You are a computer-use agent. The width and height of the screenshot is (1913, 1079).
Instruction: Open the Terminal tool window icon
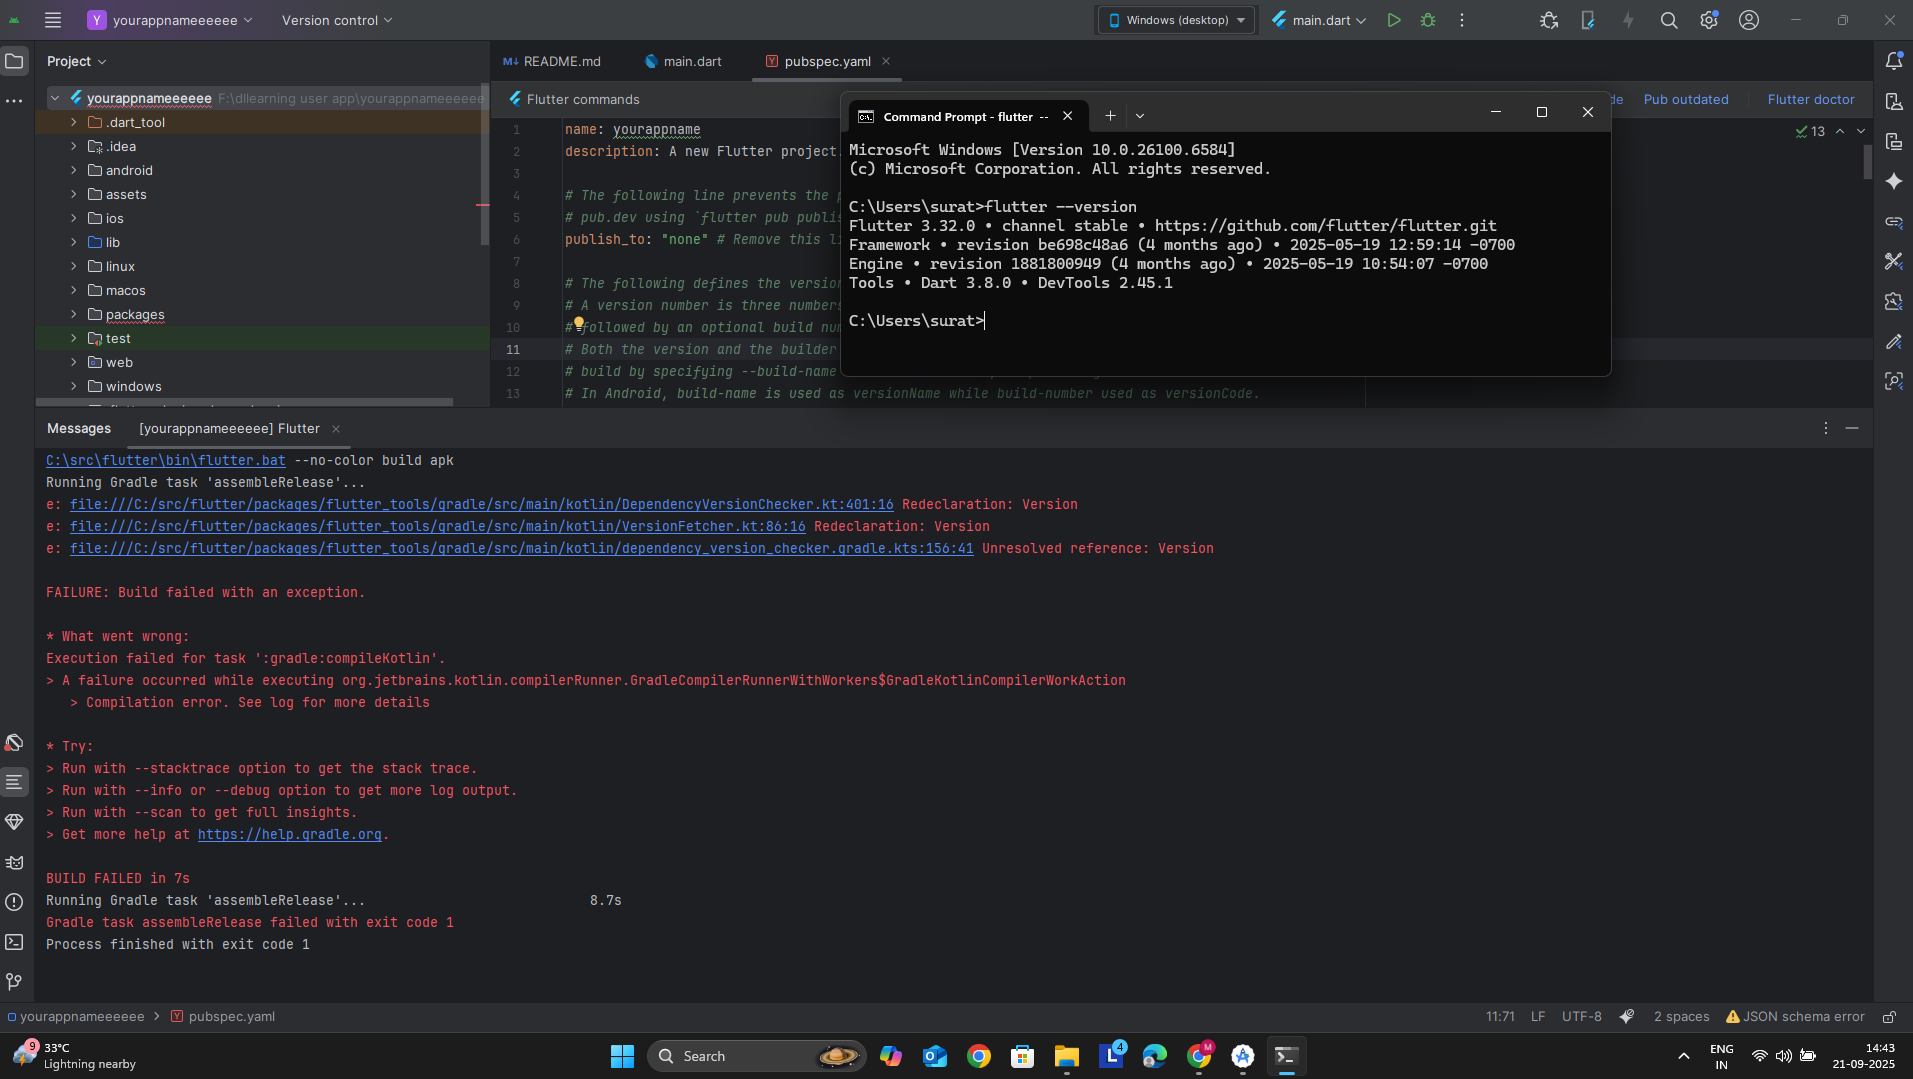click(x=14, y=942)
